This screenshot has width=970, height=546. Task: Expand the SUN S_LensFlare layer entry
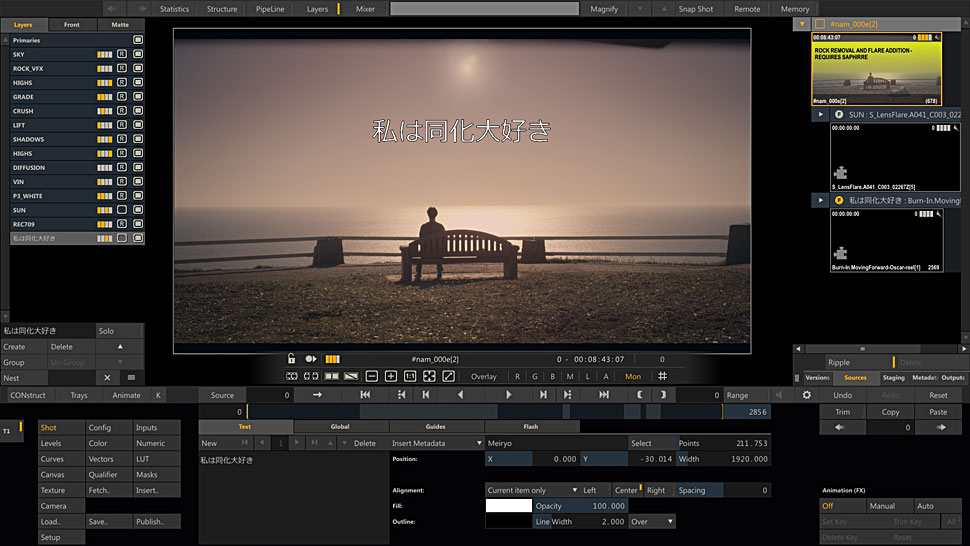click(822, 115)
